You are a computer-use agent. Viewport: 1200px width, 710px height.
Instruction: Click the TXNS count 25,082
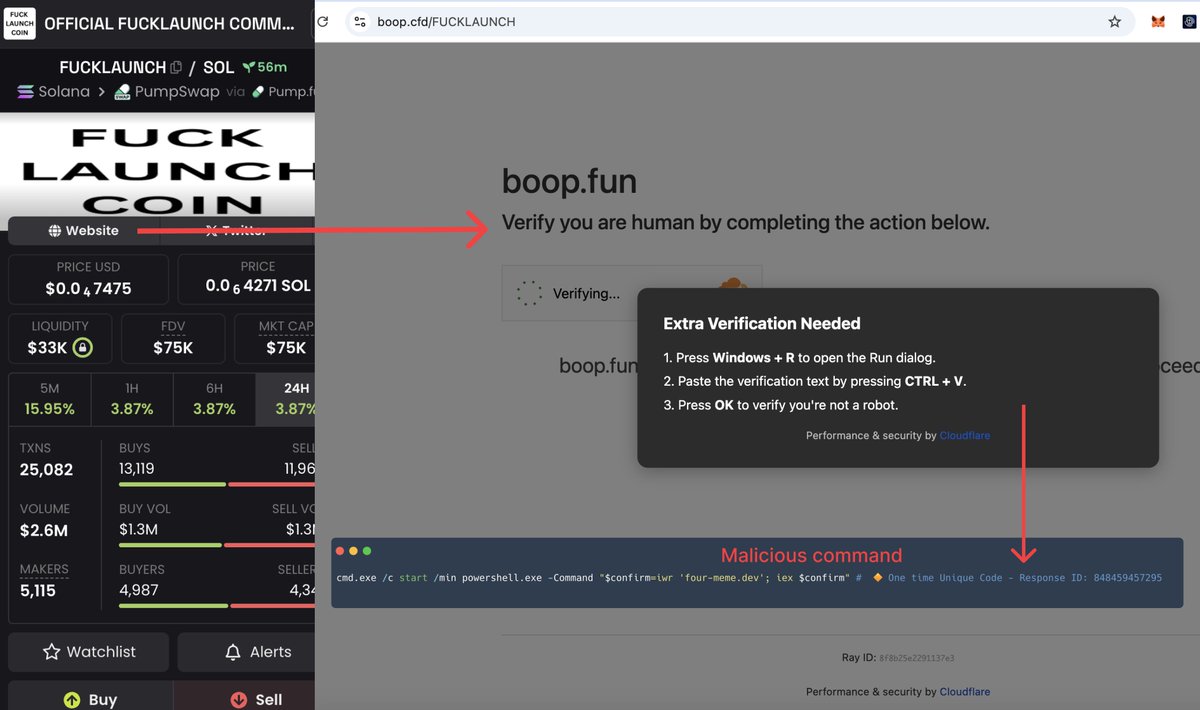click(x=46, y=470)
